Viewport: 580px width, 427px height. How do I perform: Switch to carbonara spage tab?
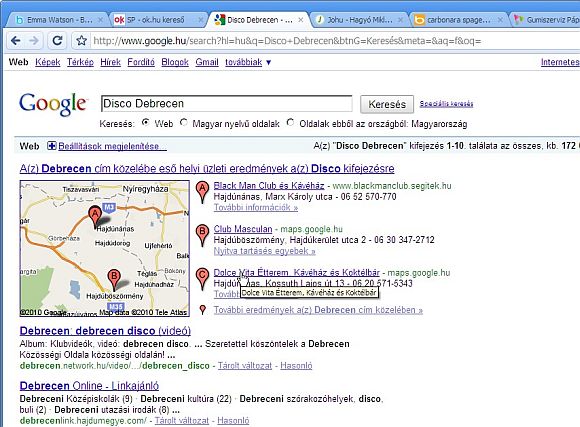click(459, 20)
